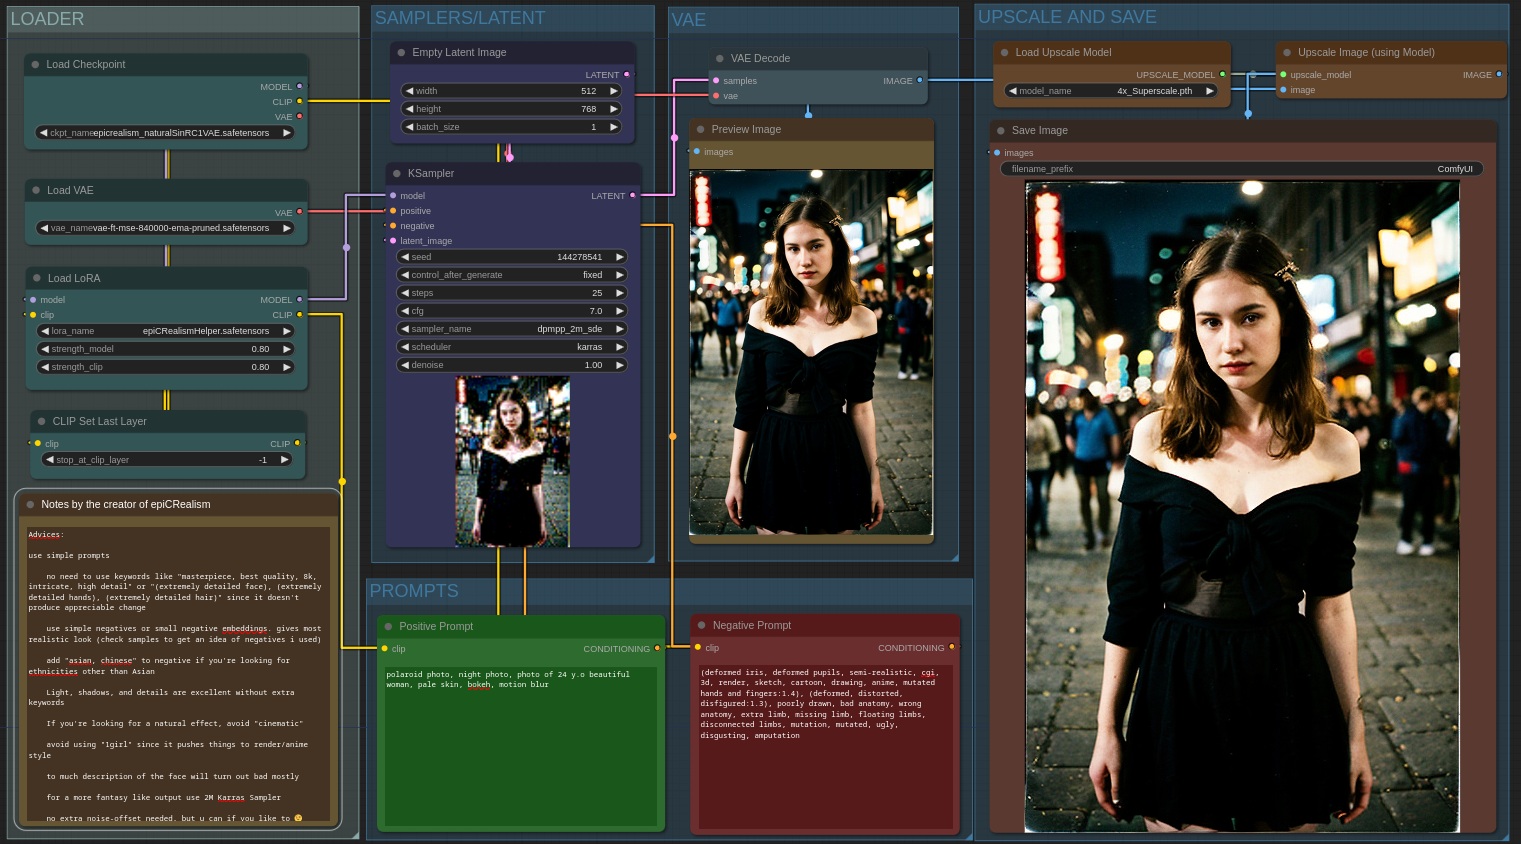Viewport: 1521px width, 844px height.
Task: Click the MODEL output socket on Load LoRA
Action: click(299, 299)
